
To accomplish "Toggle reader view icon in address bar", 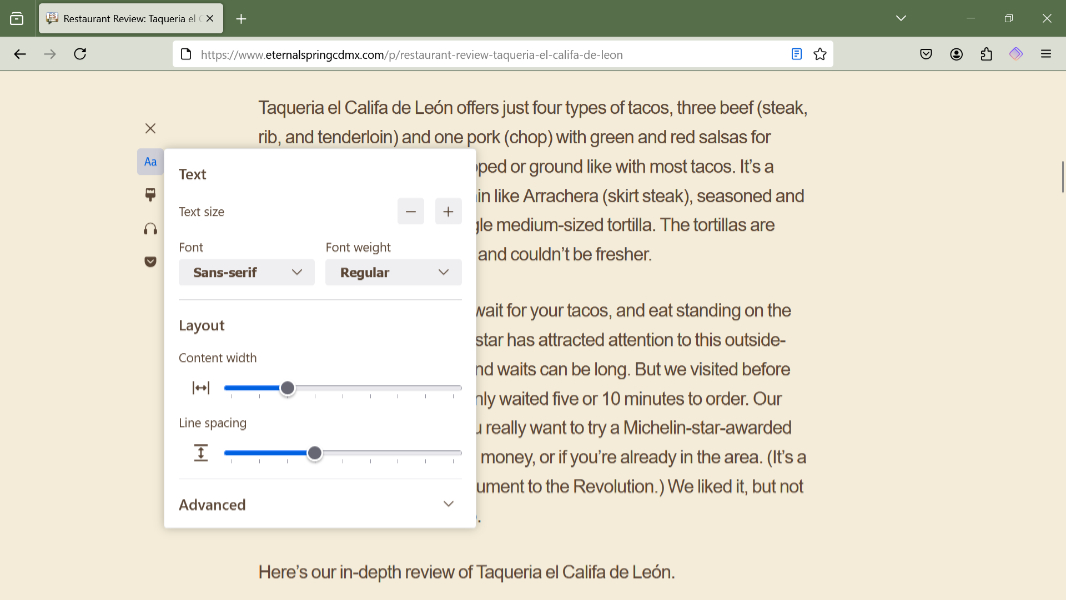I will point(797,54).
